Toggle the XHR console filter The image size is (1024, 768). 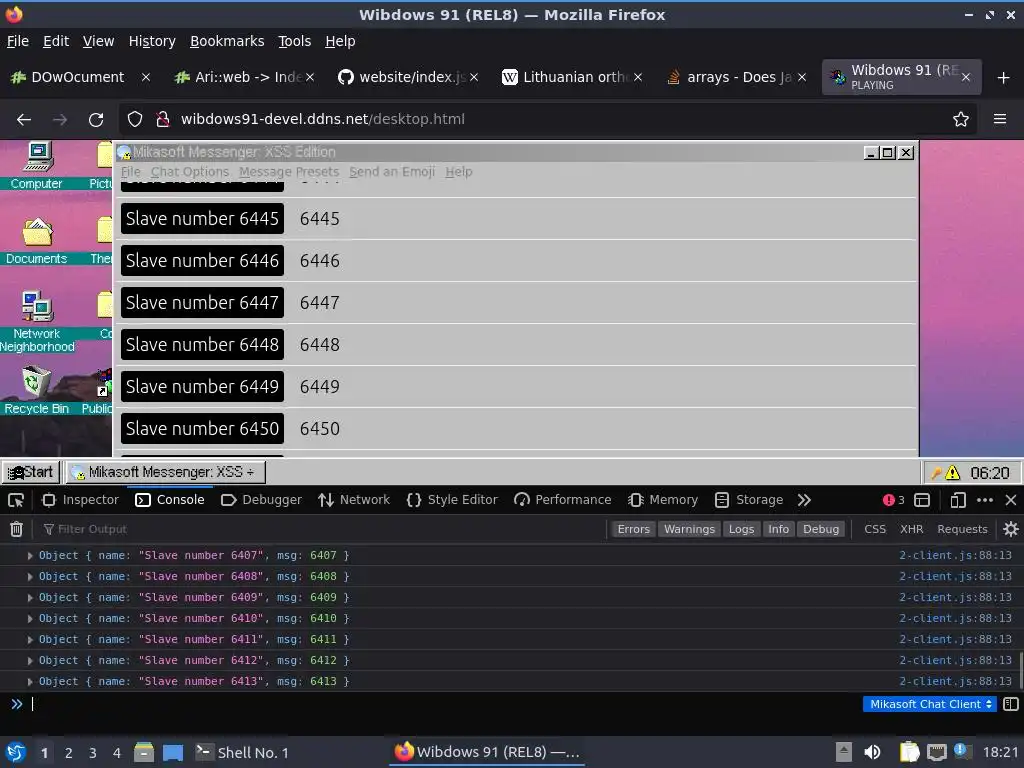click(x=911, y=529)
